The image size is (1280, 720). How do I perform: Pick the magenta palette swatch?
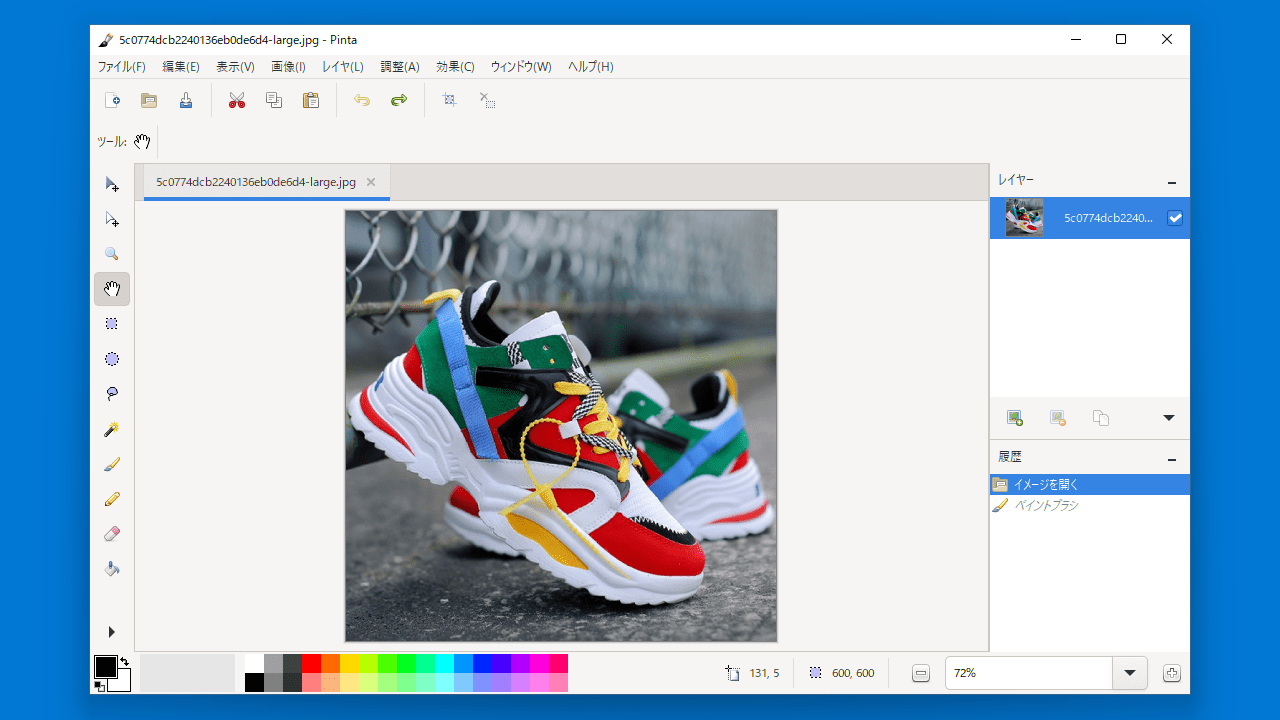(539, 663)
